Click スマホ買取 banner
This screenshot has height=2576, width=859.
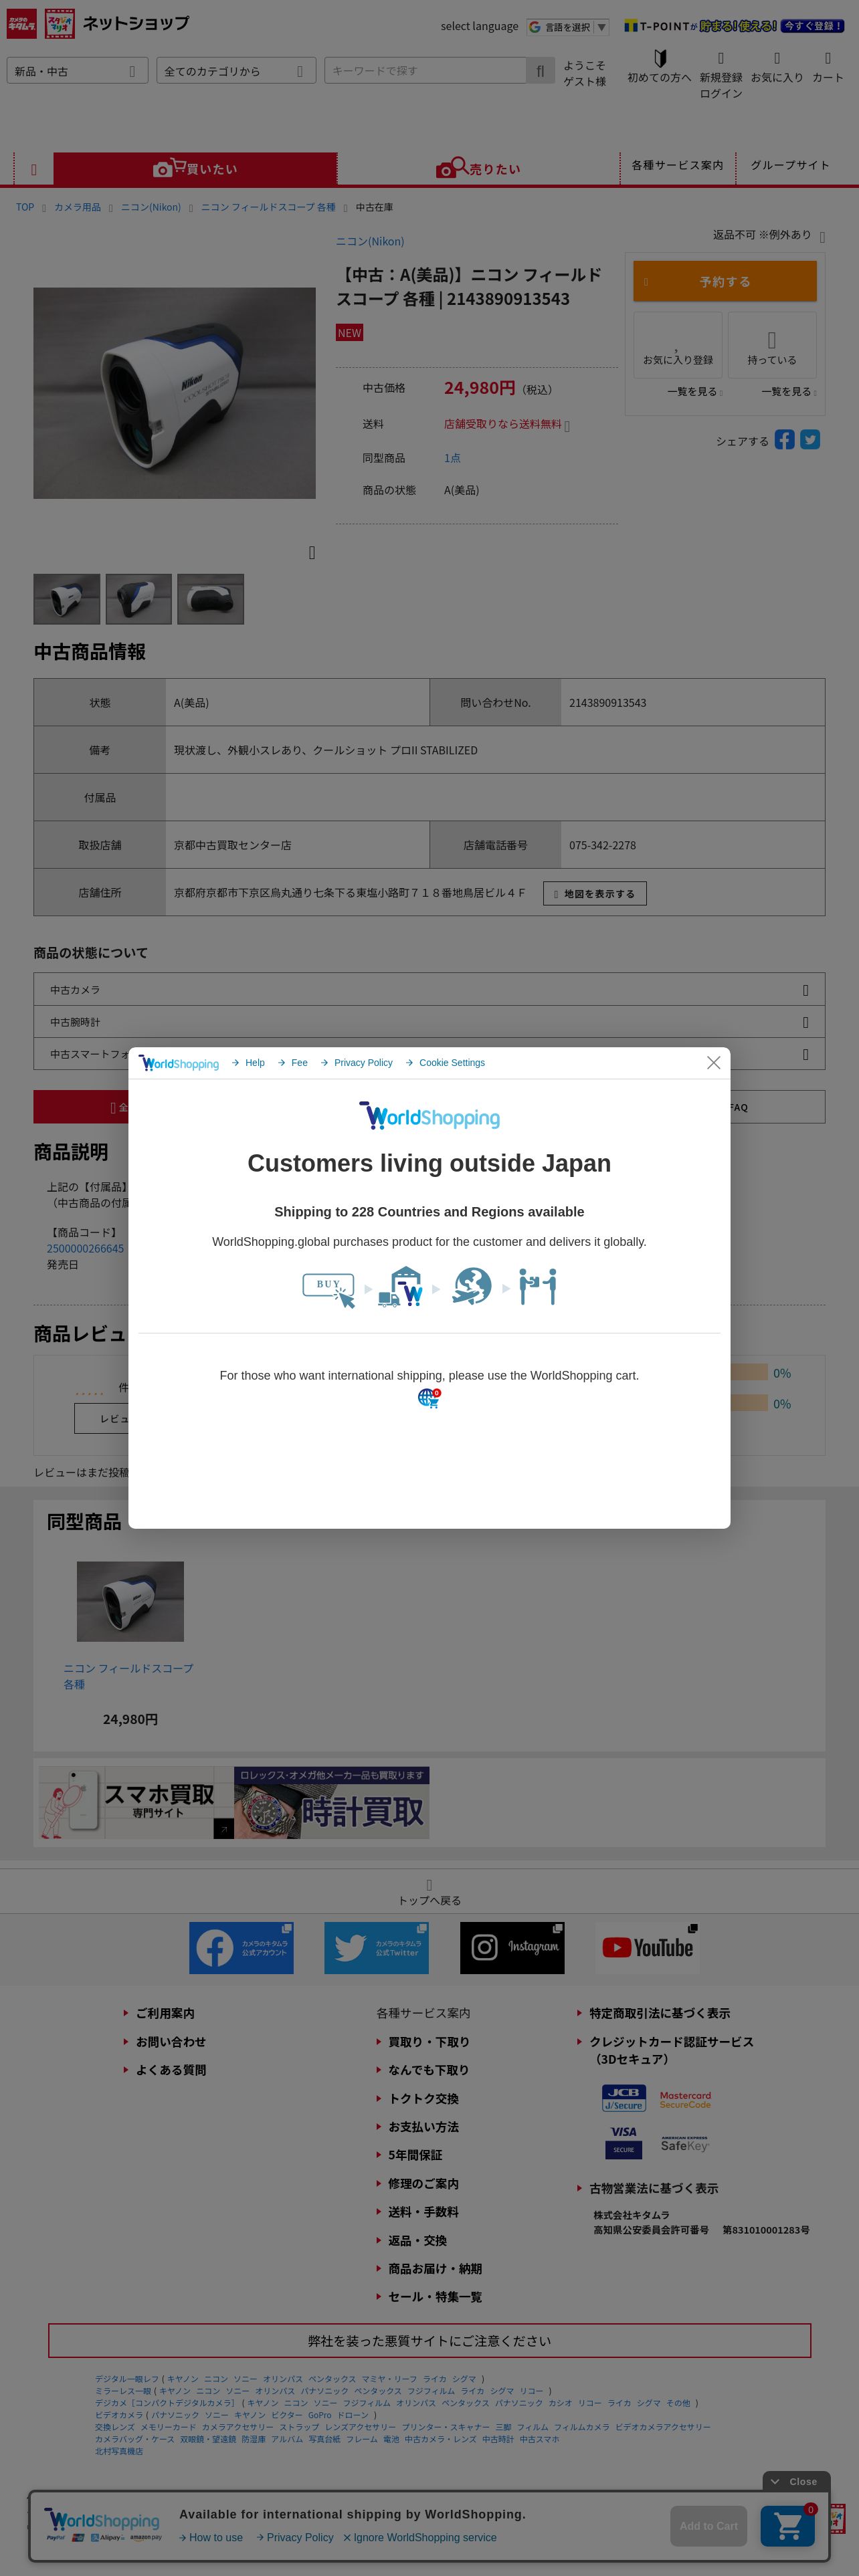(x=136, y=1802)
